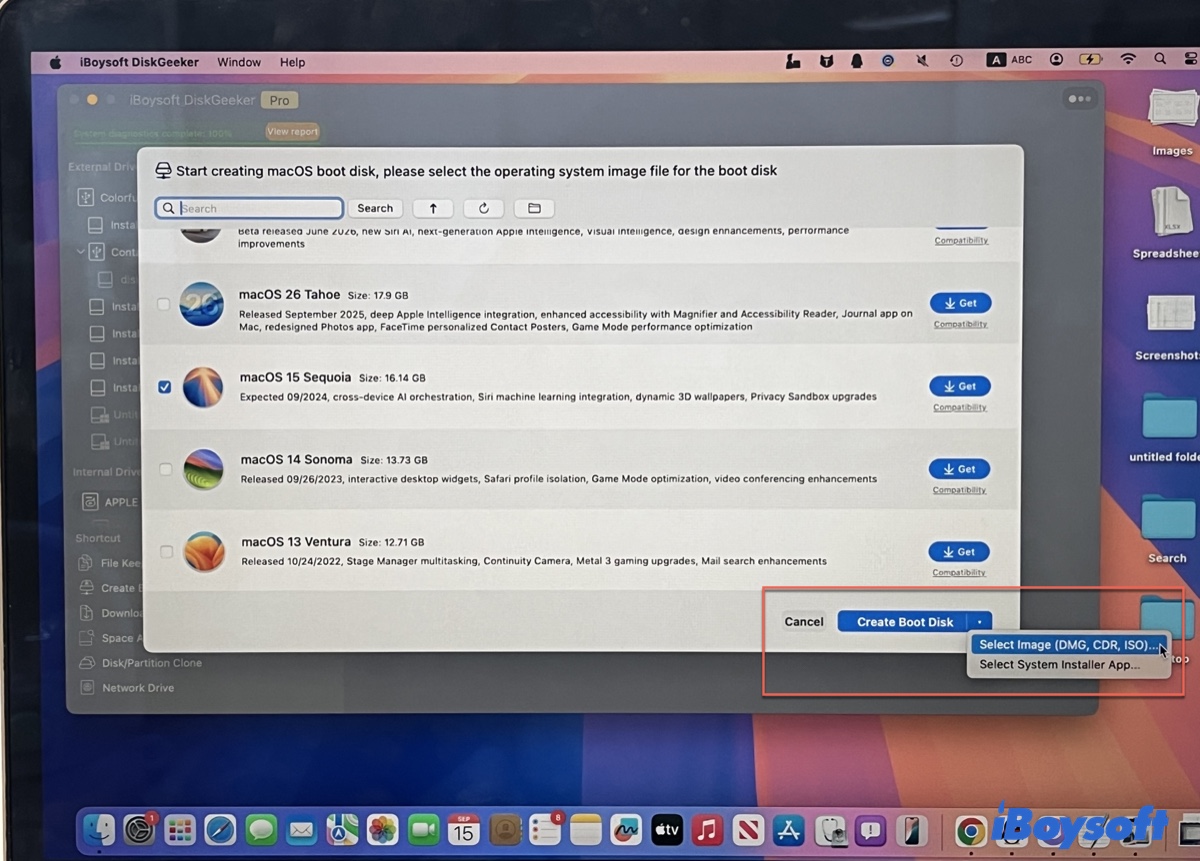
Task: Click the refresh list icon
Action: point(484,208)
